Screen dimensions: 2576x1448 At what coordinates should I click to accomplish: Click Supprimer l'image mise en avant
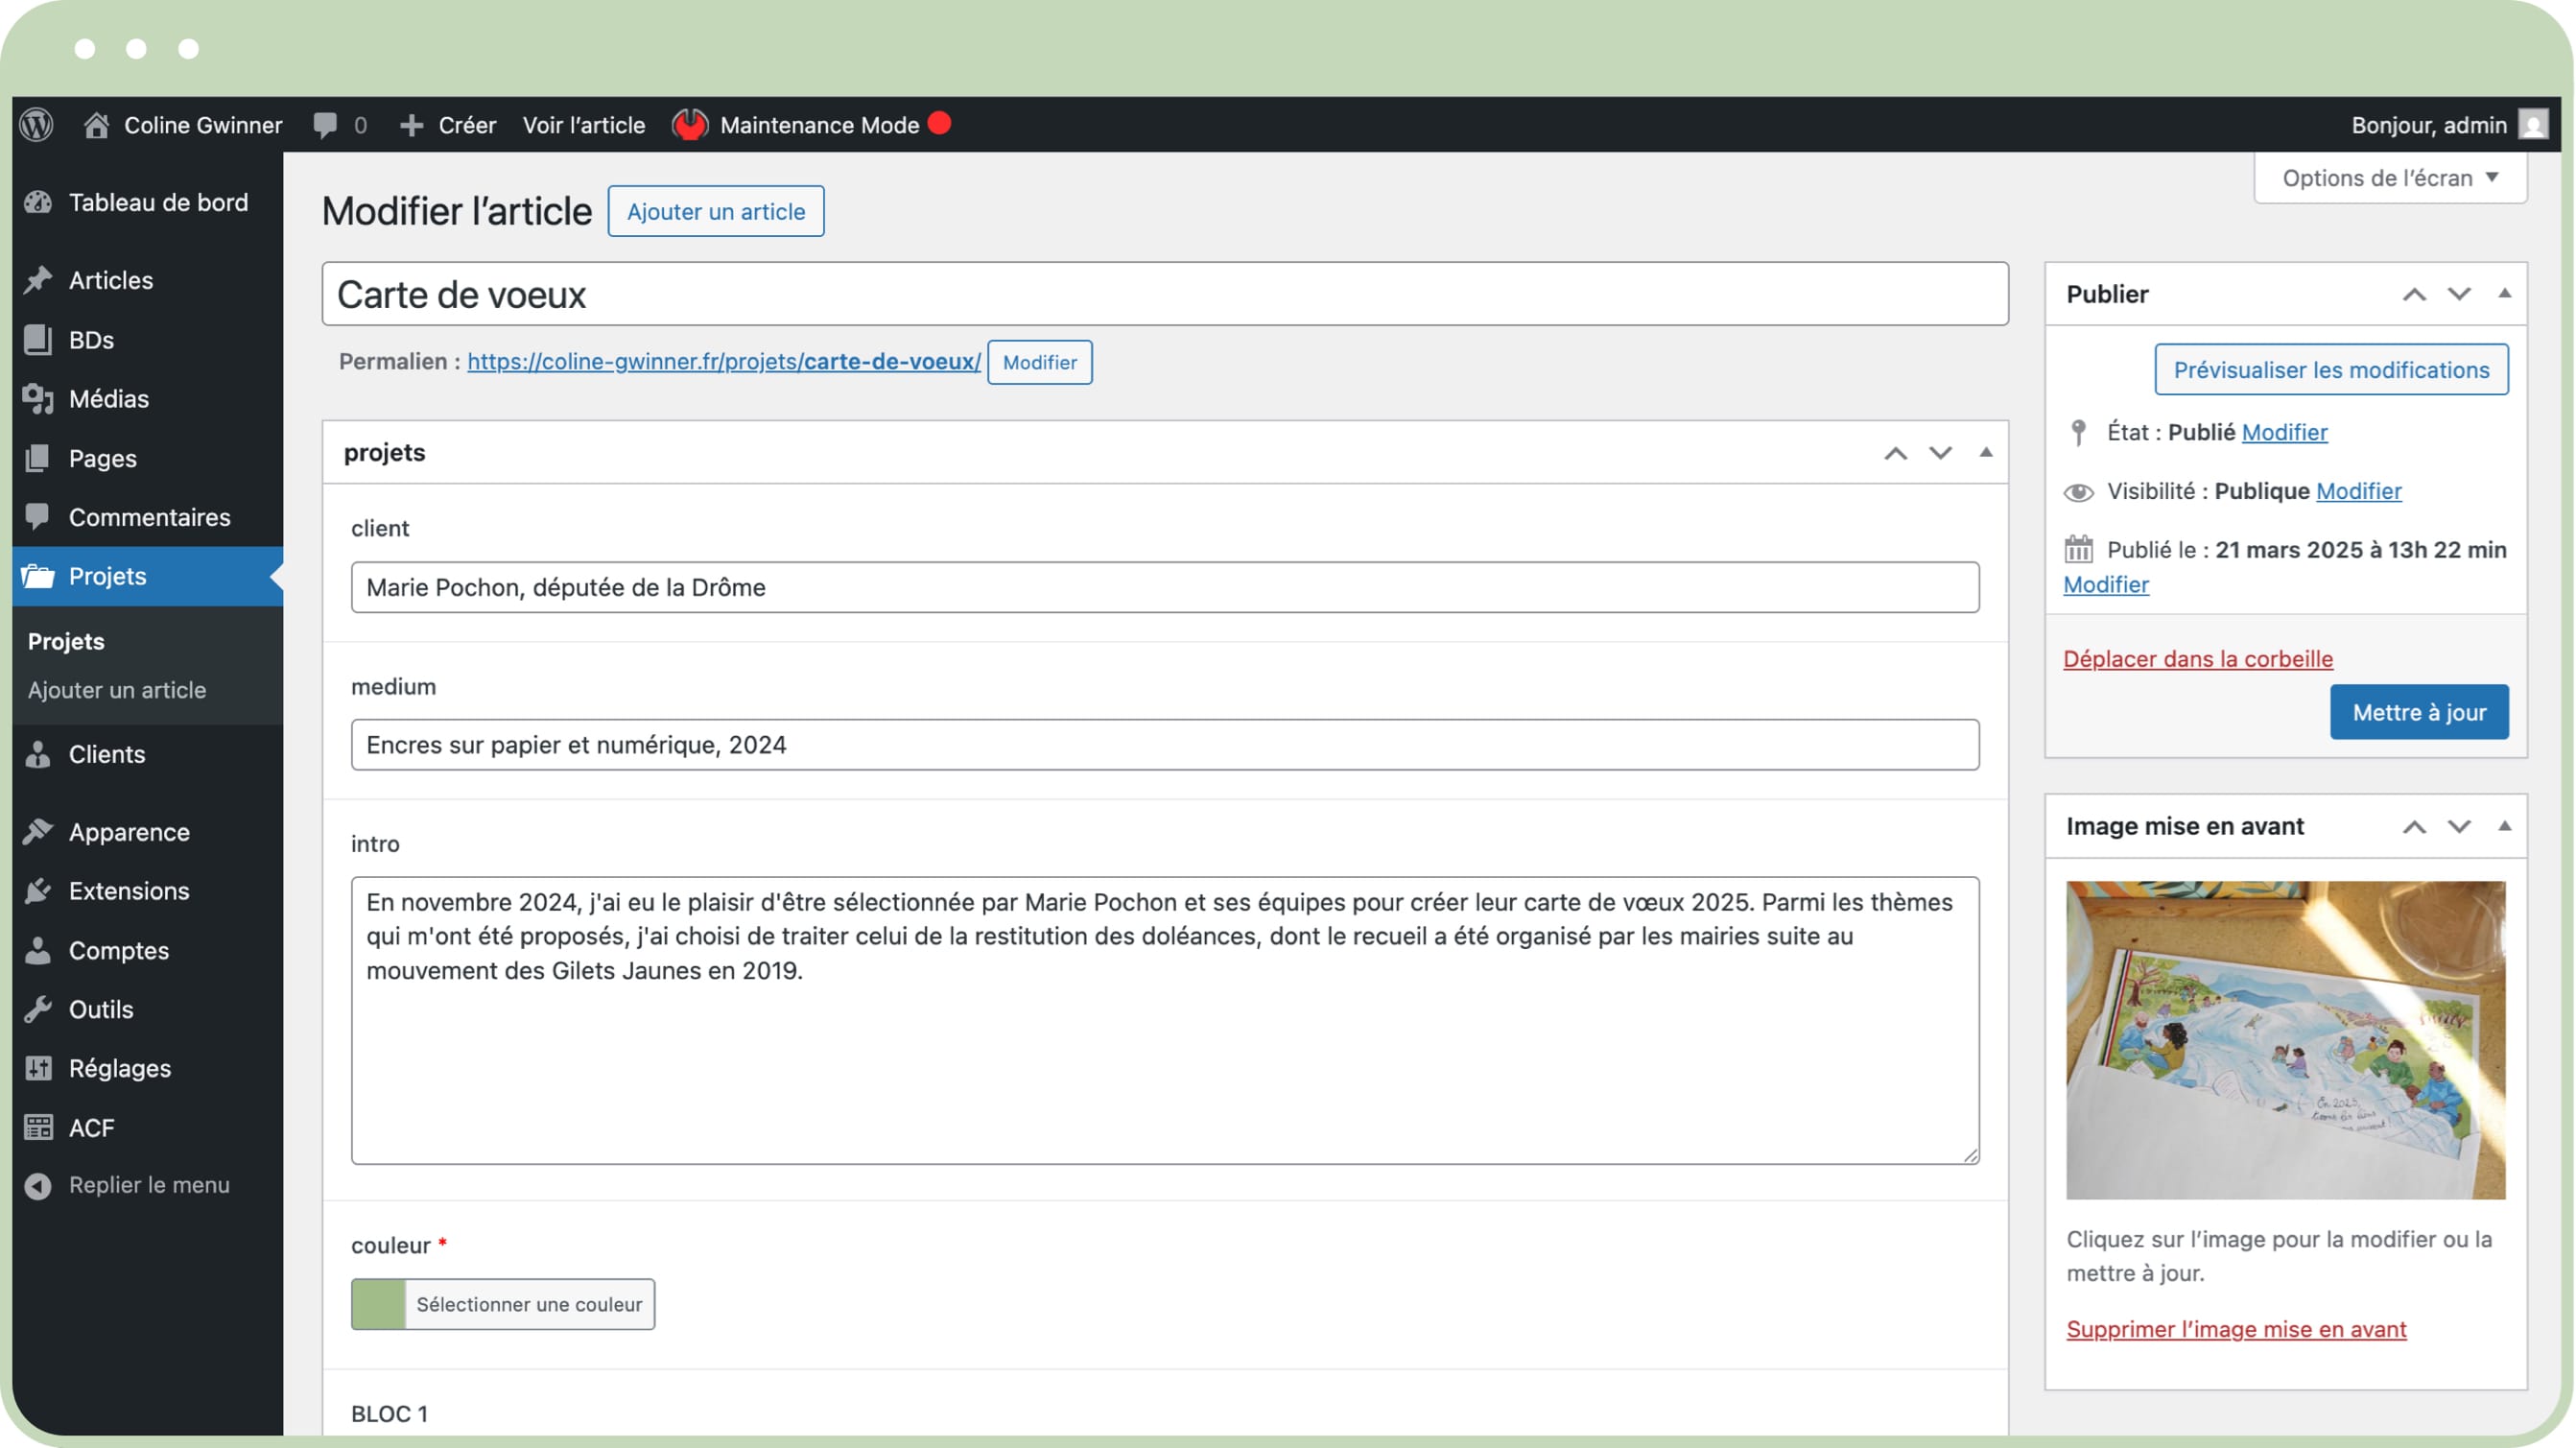point(2236,1329)
